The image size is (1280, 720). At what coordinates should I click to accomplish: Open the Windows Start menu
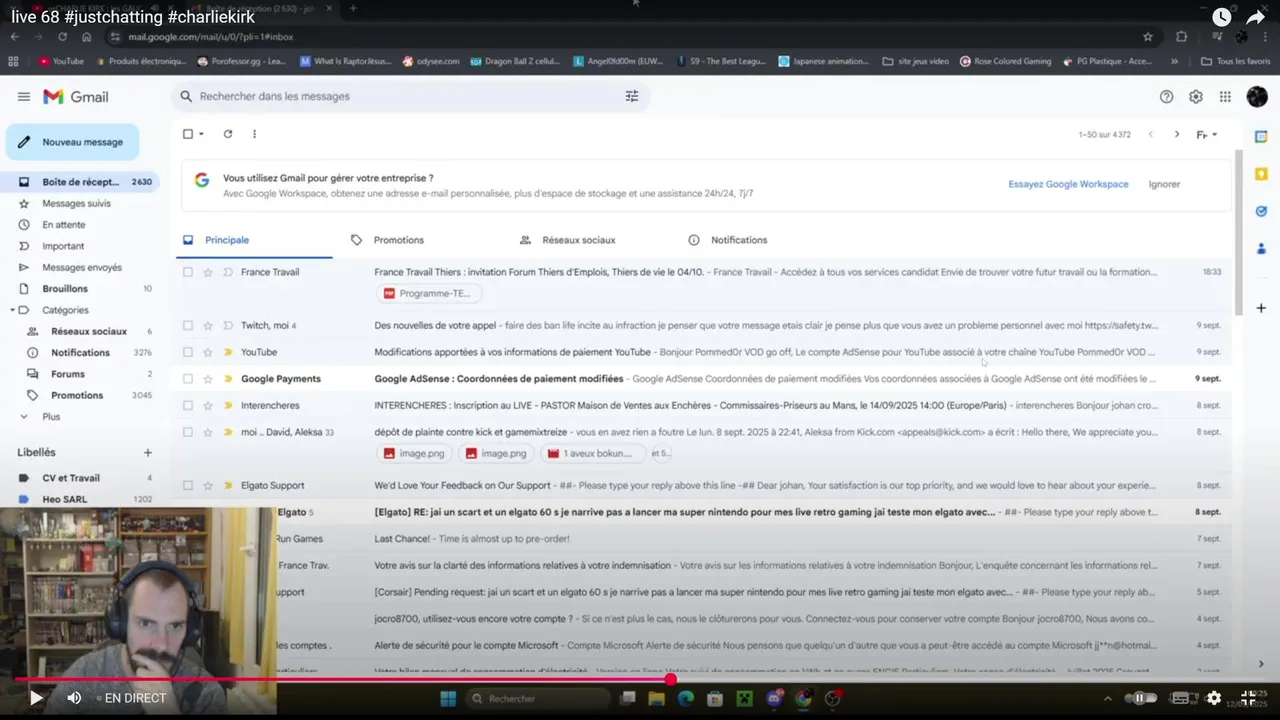tap(447, 698)
